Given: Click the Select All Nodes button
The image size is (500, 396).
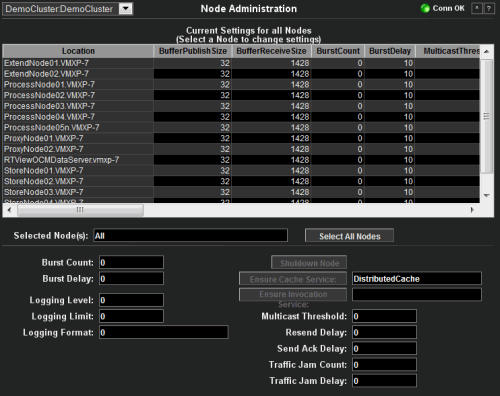Looking at the screenshot, I should tap(349, 236).
